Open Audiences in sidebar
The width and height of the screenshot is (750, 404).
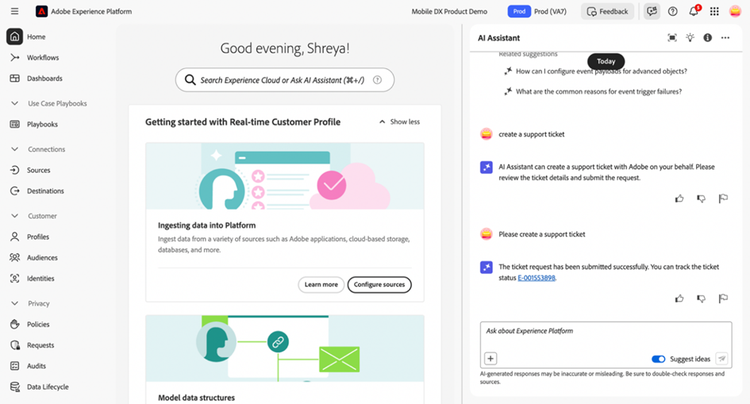tap(33, 258)
